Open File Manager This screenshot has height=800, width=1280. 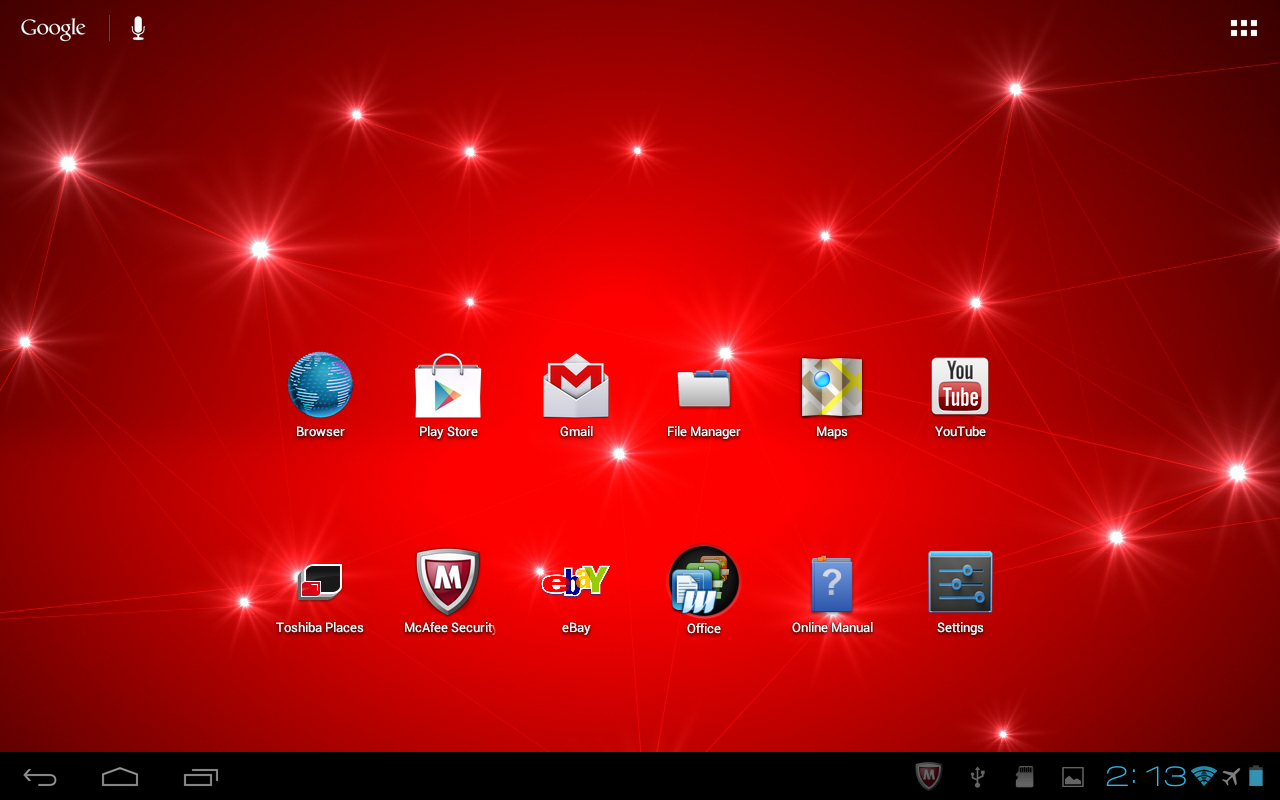pos(704,387)
